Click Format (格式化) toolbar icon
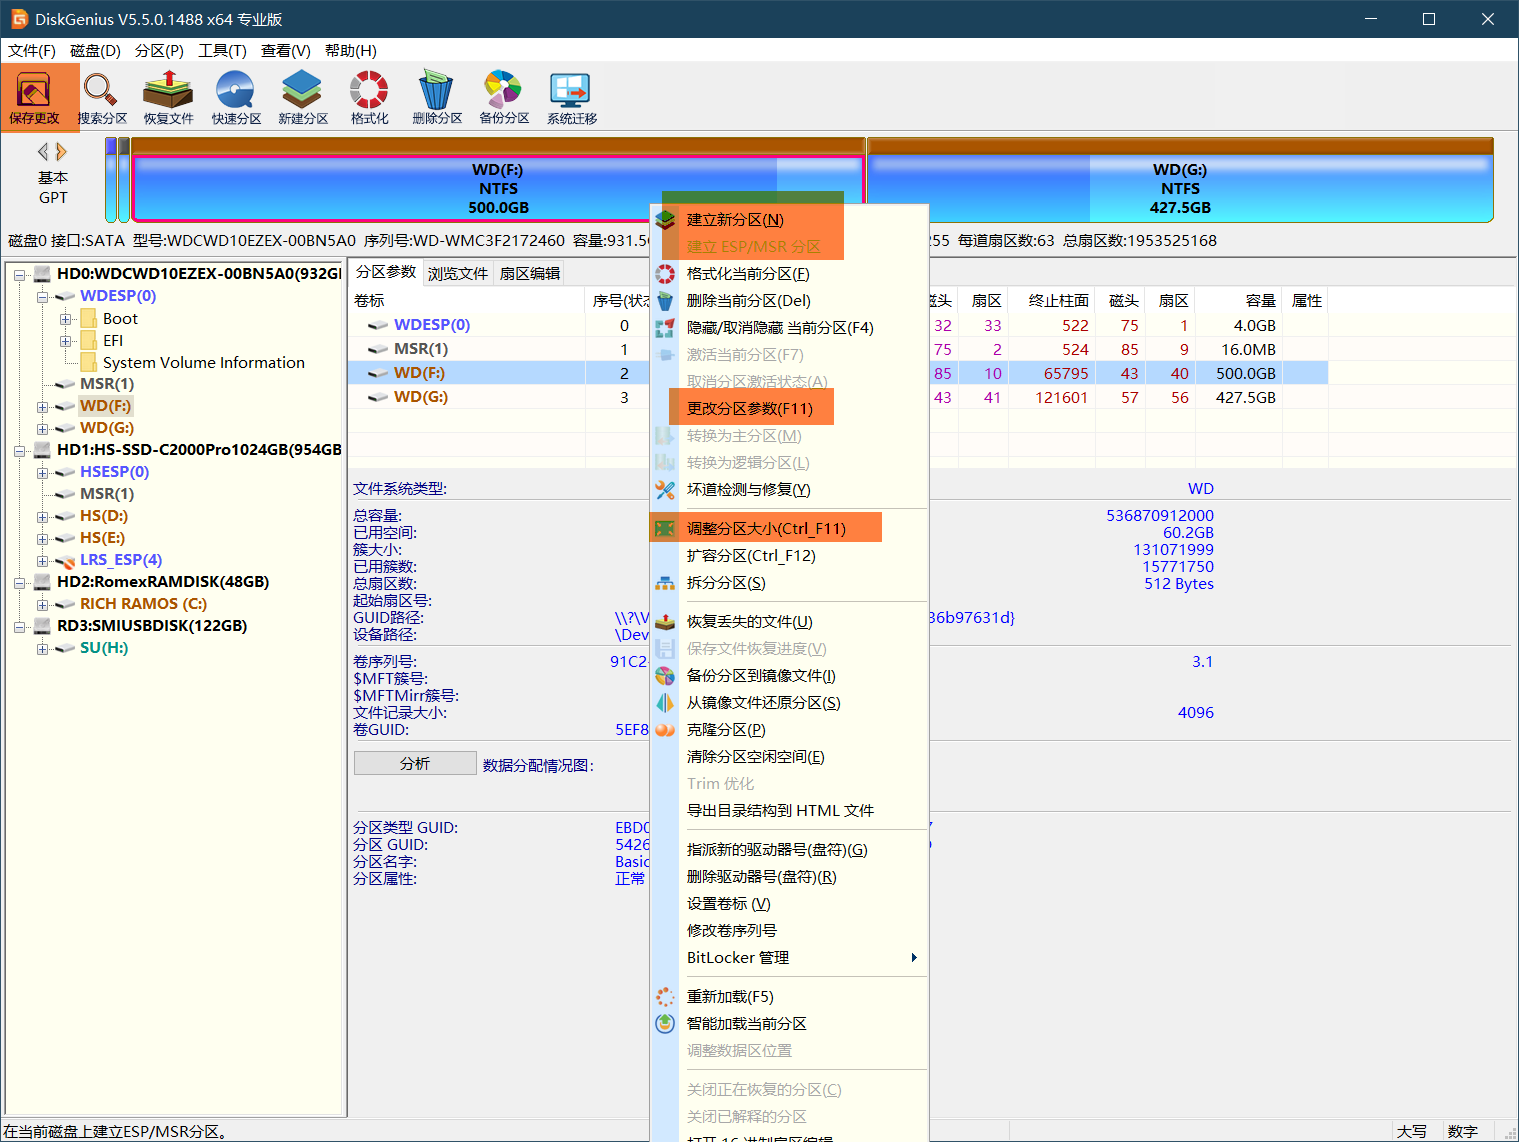The image size is (1519, 1142). (x=369, y=97)
